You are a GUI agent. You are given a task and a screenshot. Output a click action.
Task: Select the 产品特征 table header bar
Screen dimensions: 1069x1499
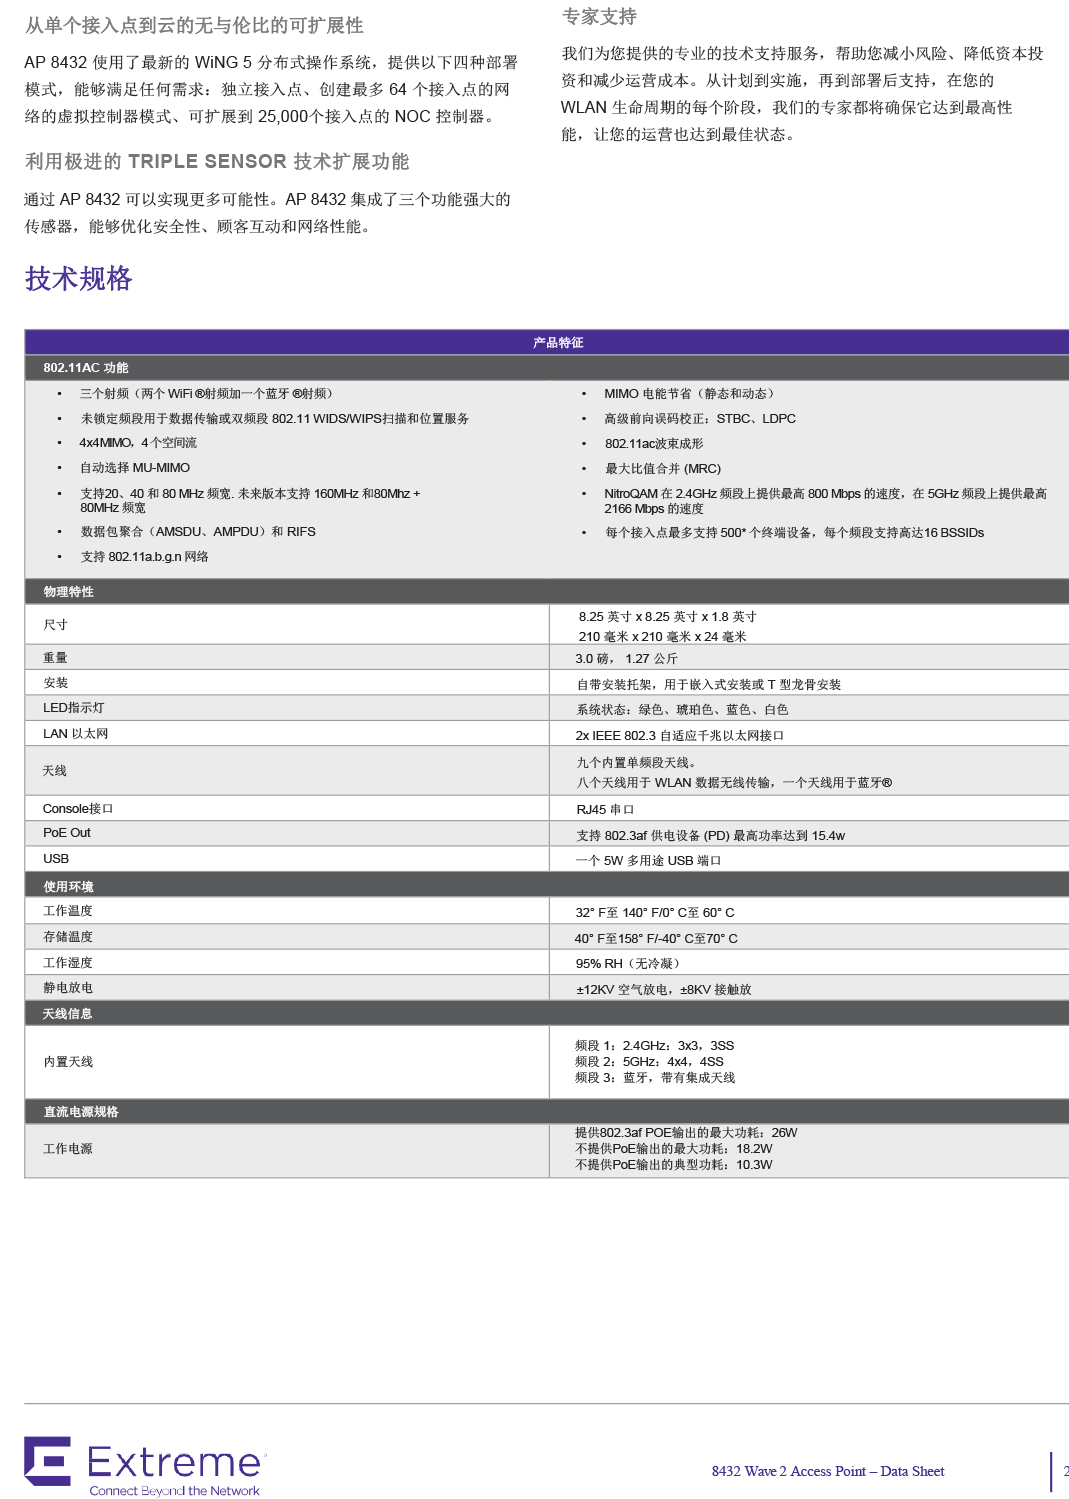(557, 342)
